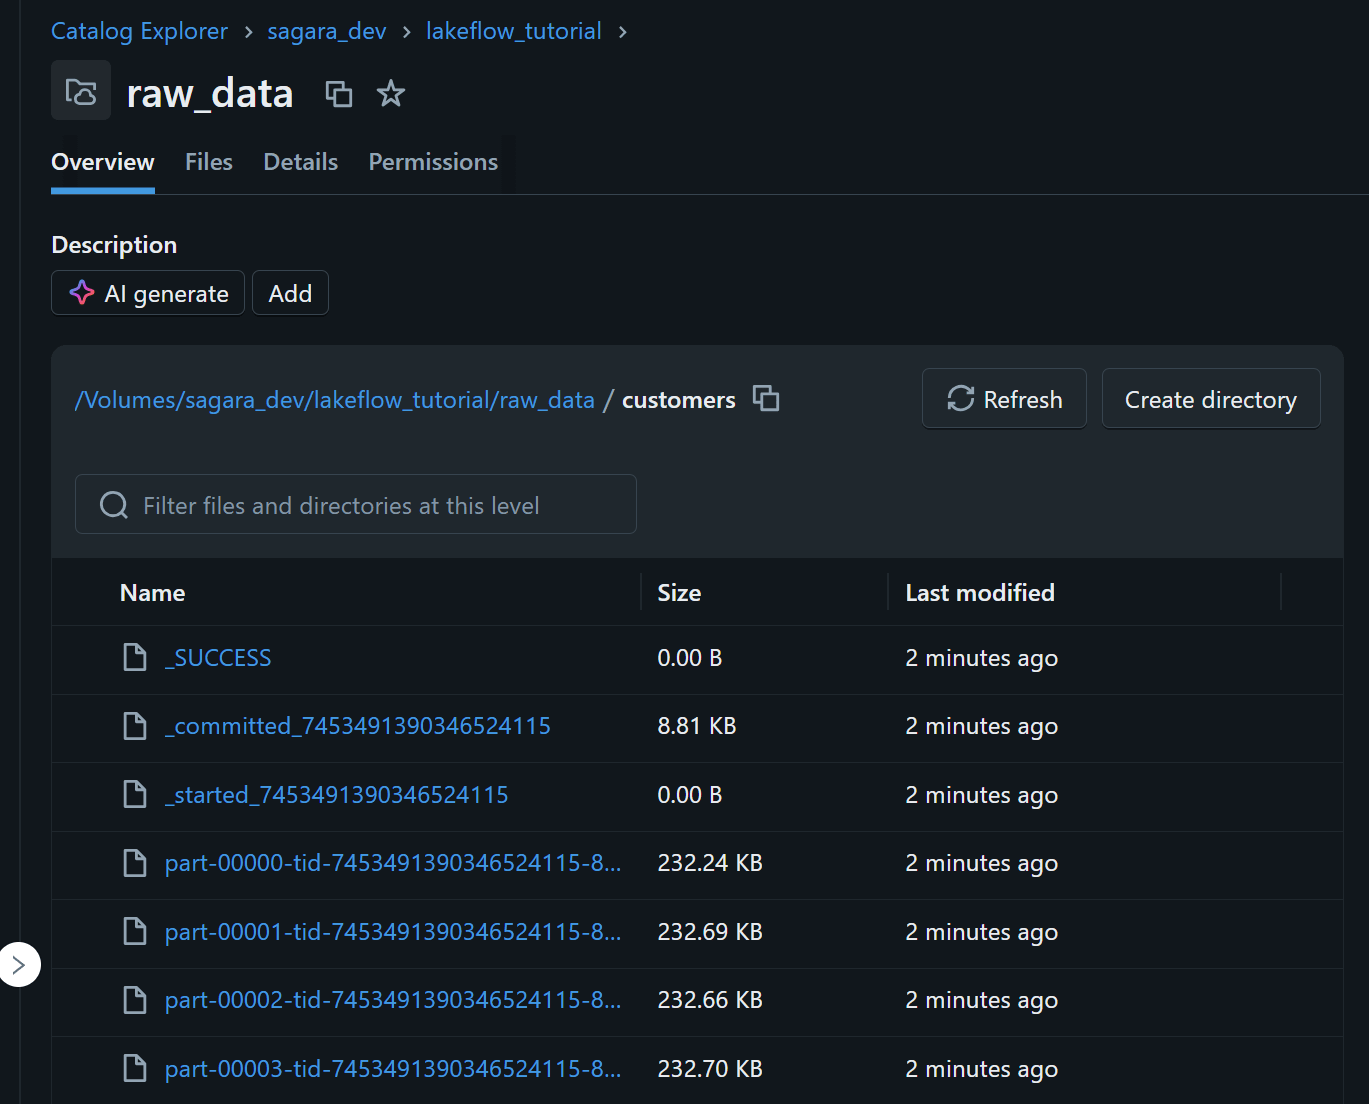Navigate to Catalog Explorer breadcrumb
1369x1104 pixels.
point(139,31)
